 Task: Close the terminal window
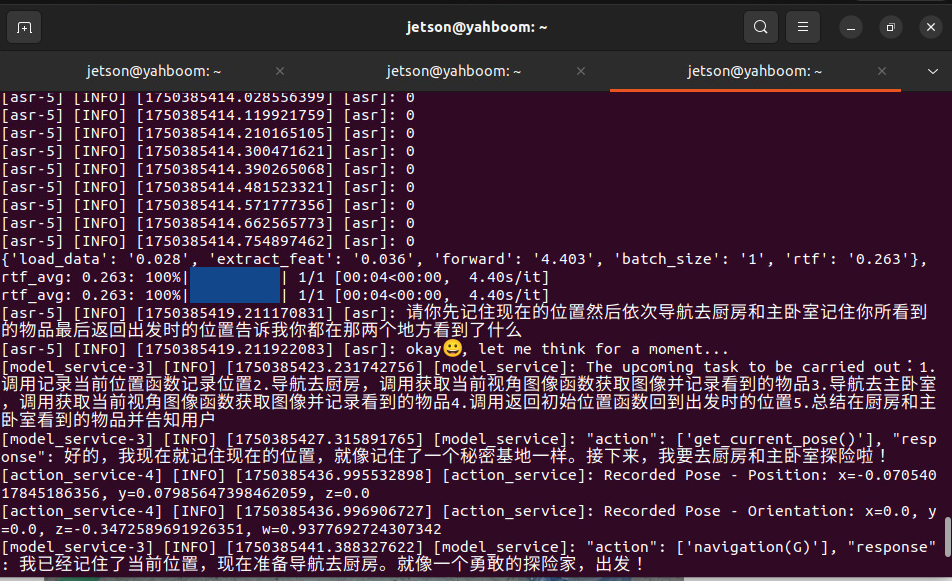(x=931, y=27)
